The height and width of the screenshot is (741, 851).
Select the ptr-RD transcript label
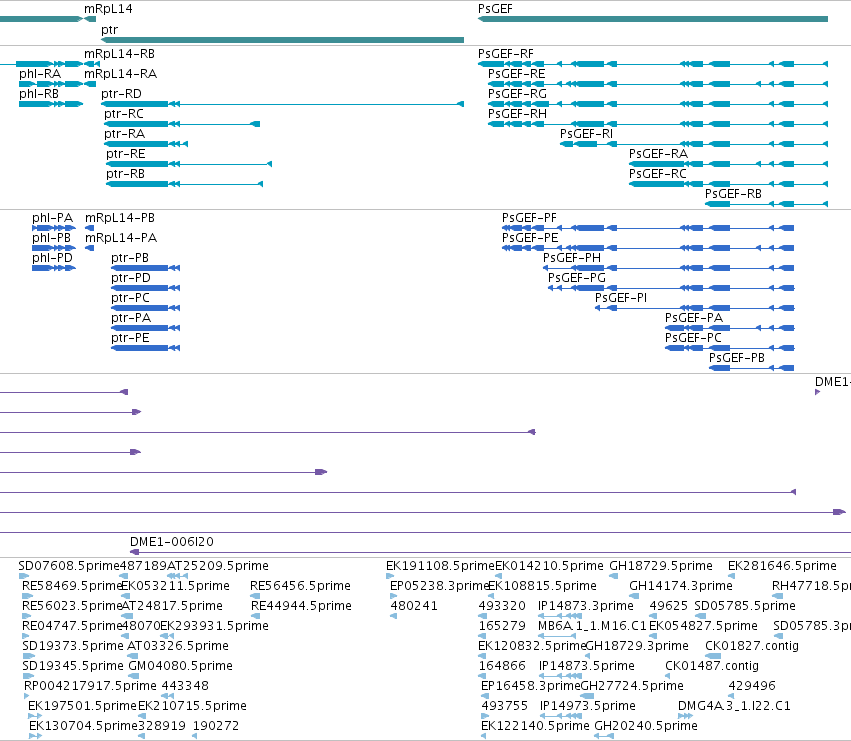tap(122, 94)
